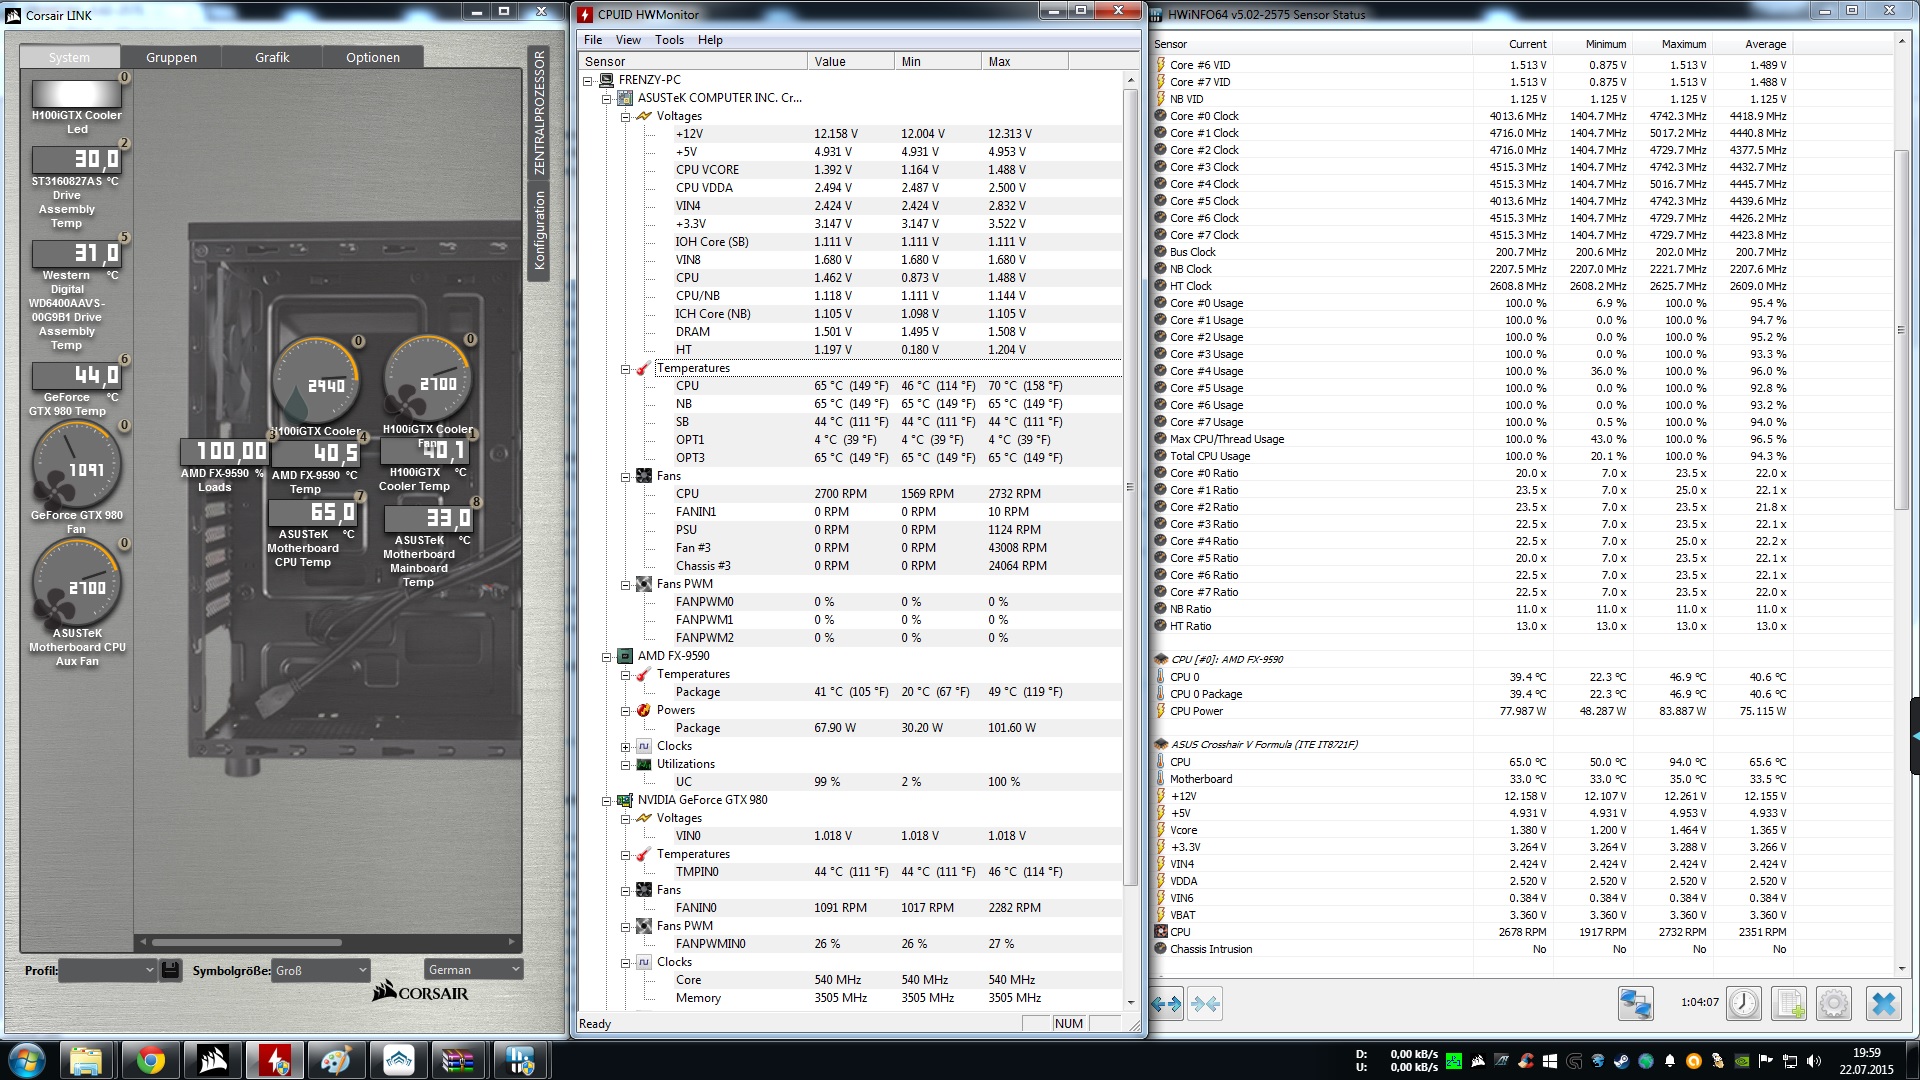Click HWiNFO expand sensor columns arrows icon
This screenshot has height=1080, width=1920.
tap(1166, 1003)
